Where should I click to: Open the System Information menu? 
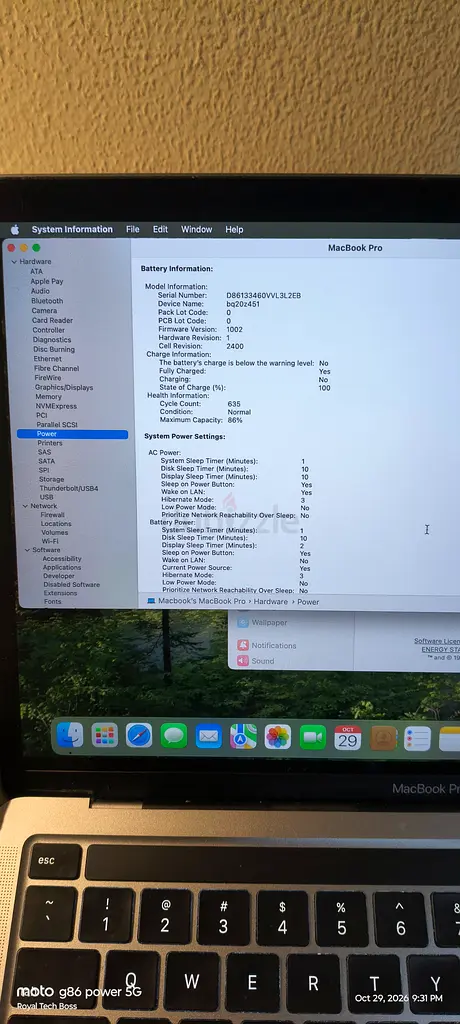(72, 229)
